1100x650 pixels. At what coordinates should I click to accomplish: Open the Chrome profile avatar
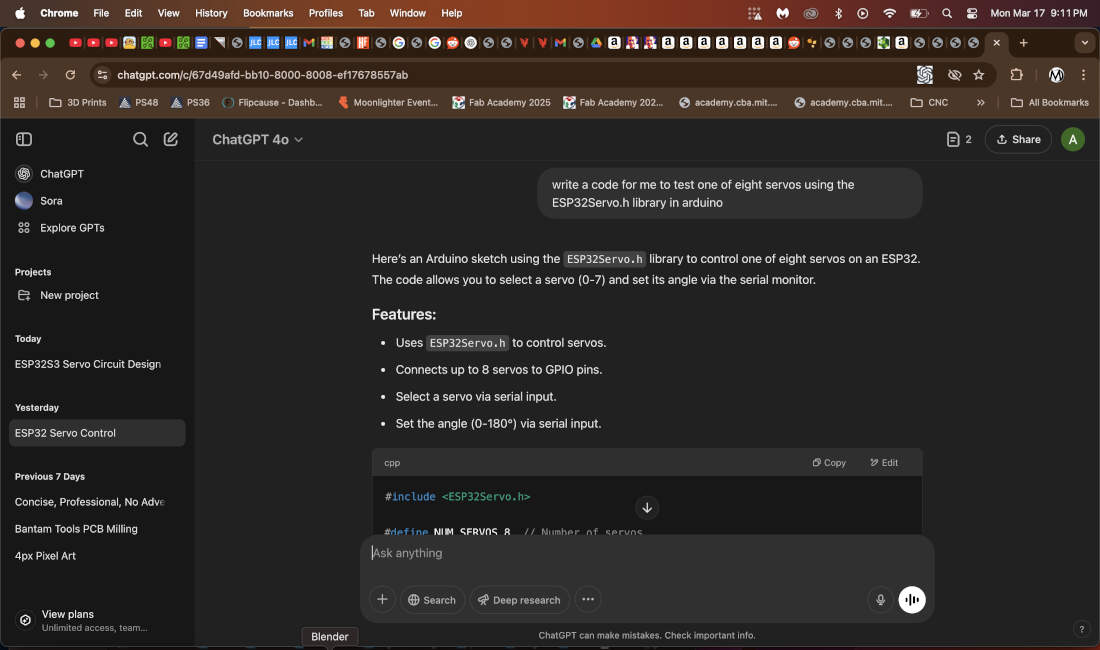1056,75
